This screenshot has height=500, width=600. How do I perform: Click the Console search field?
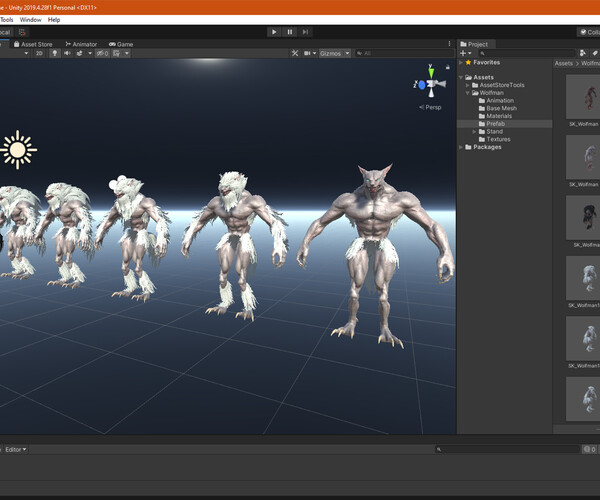507,450
